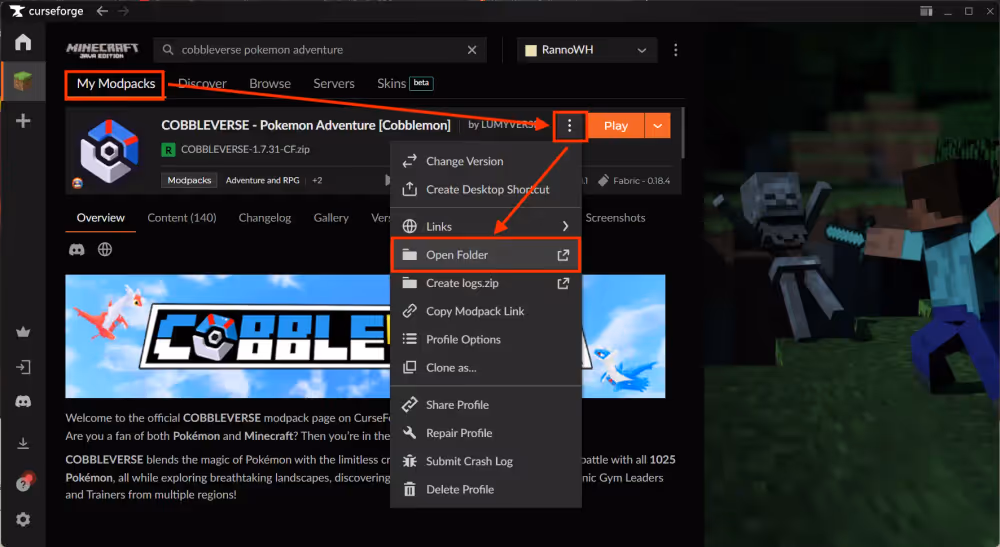Choose Copy Modpack Link
The width and height of the screenshot is (1000, 547).
pyautogui.click(x=485, y=311)
